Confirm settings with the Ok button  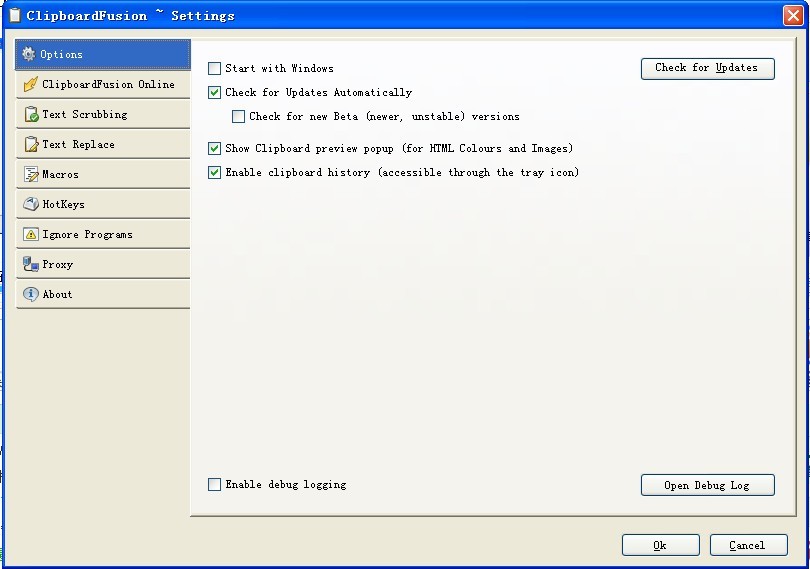pyautogui.click(x=660, y=545)
